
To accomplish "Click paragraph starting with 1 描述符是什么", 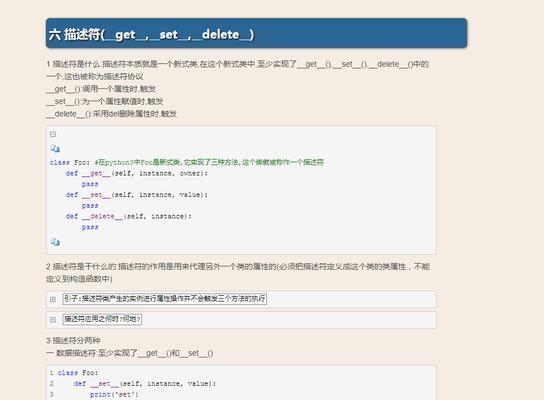I will [238, 70].
